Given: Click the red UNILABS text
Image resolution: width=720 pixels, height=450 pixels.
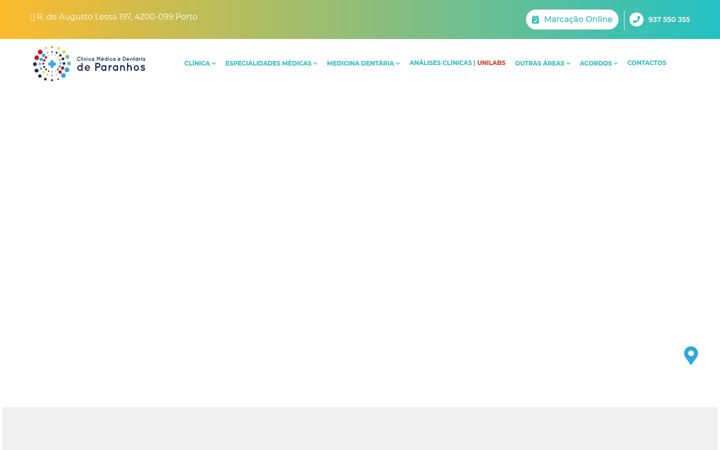Looking at the screenshot, I should coord(491,63).
